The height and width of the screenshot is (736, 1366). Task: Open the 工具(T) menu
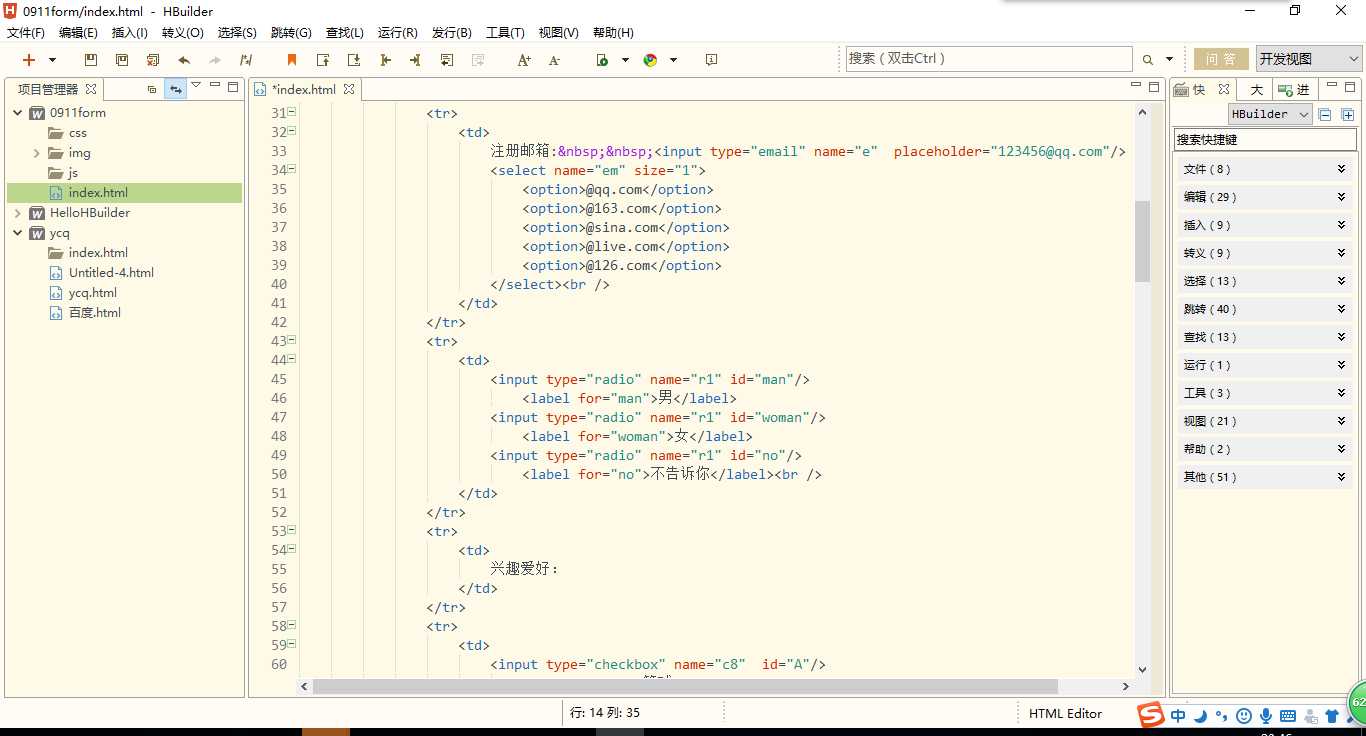505,33
